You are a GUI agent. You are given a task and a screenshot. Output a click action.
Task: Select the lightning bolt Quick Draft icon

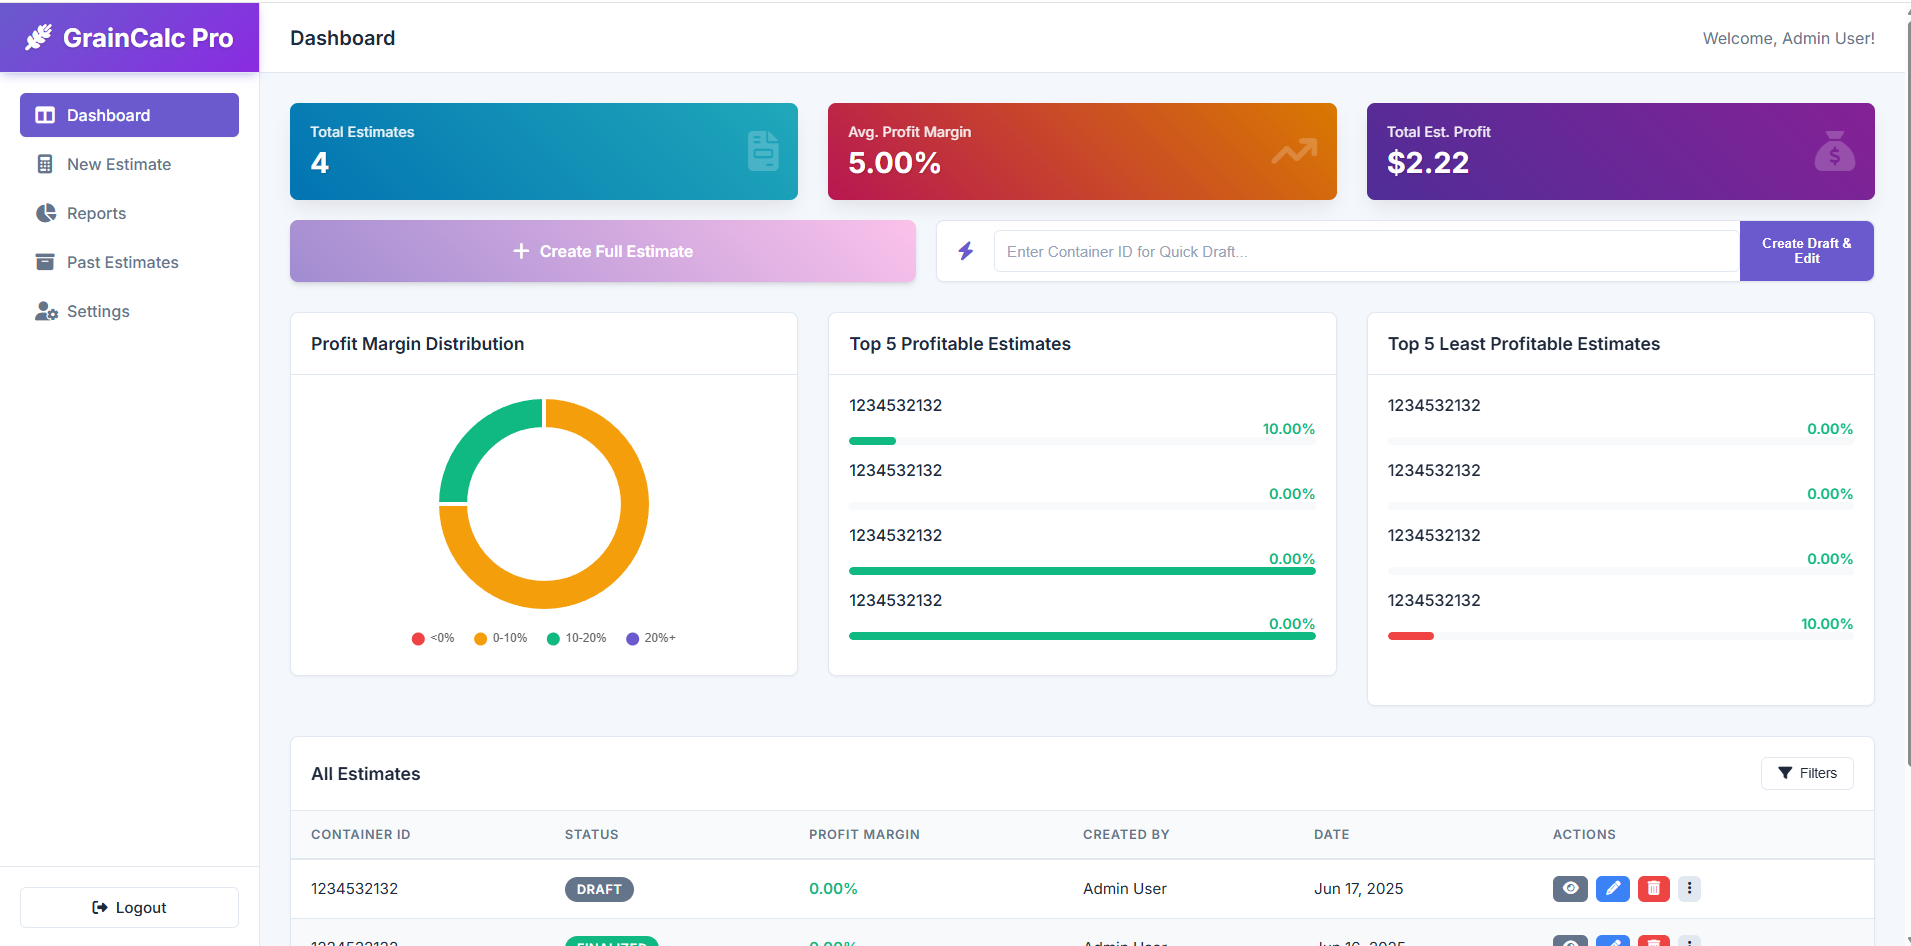[x=965, y=251]
